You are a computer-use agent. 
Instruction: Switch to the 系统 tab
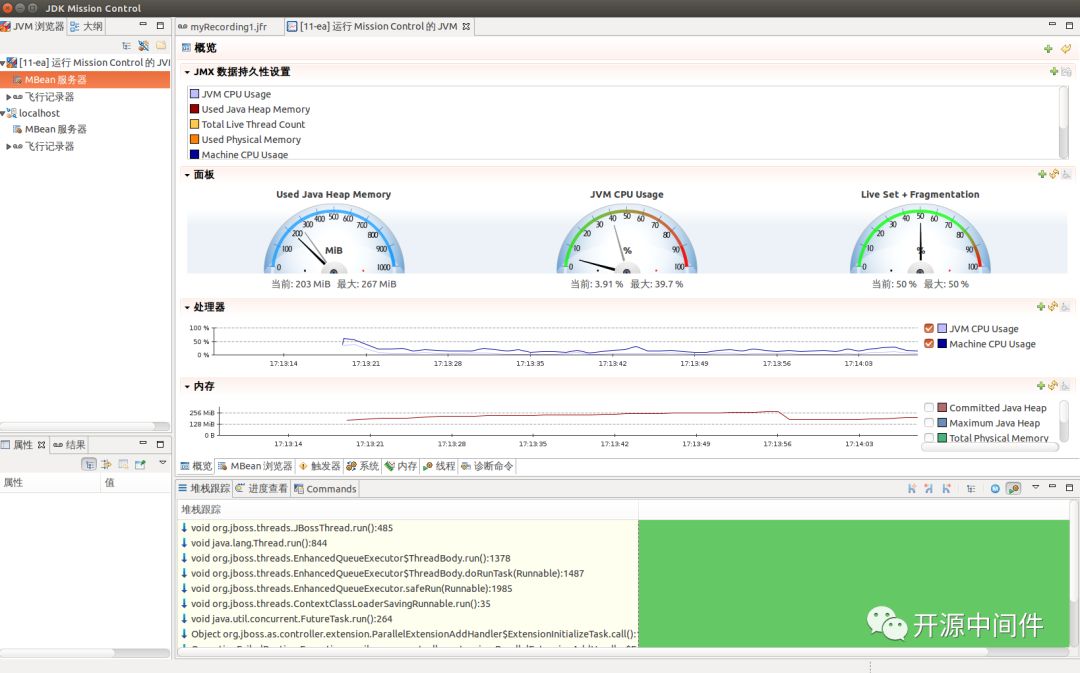(x=362, y=466)
